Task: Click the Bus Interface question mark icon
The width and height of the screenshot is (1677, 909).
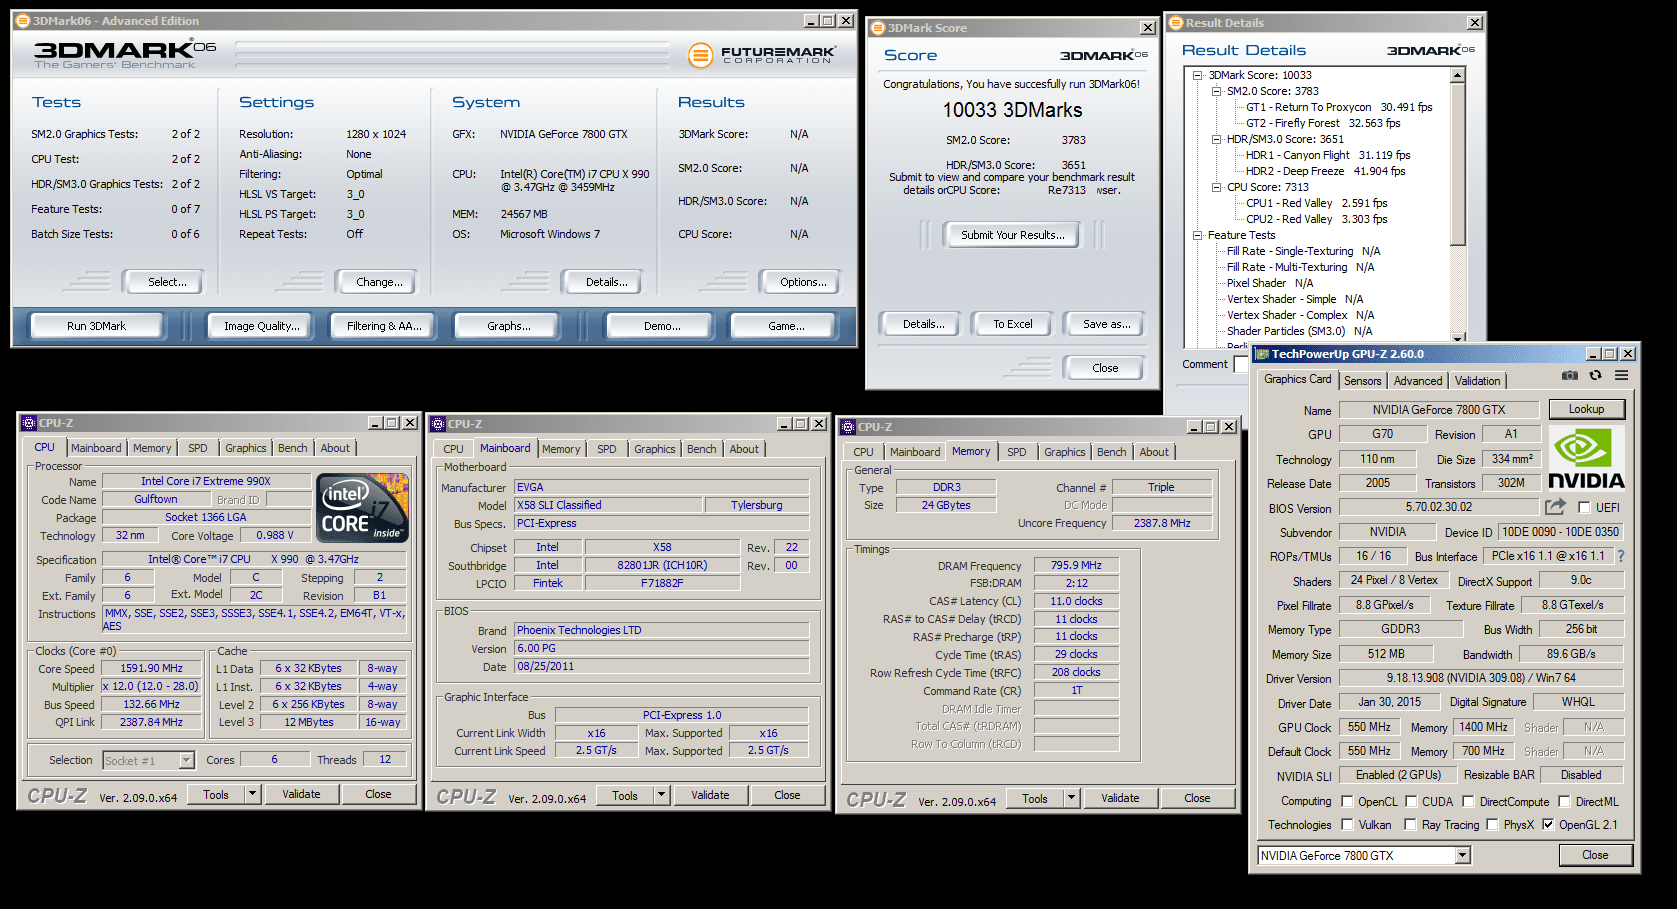Action: [1621, 556]
